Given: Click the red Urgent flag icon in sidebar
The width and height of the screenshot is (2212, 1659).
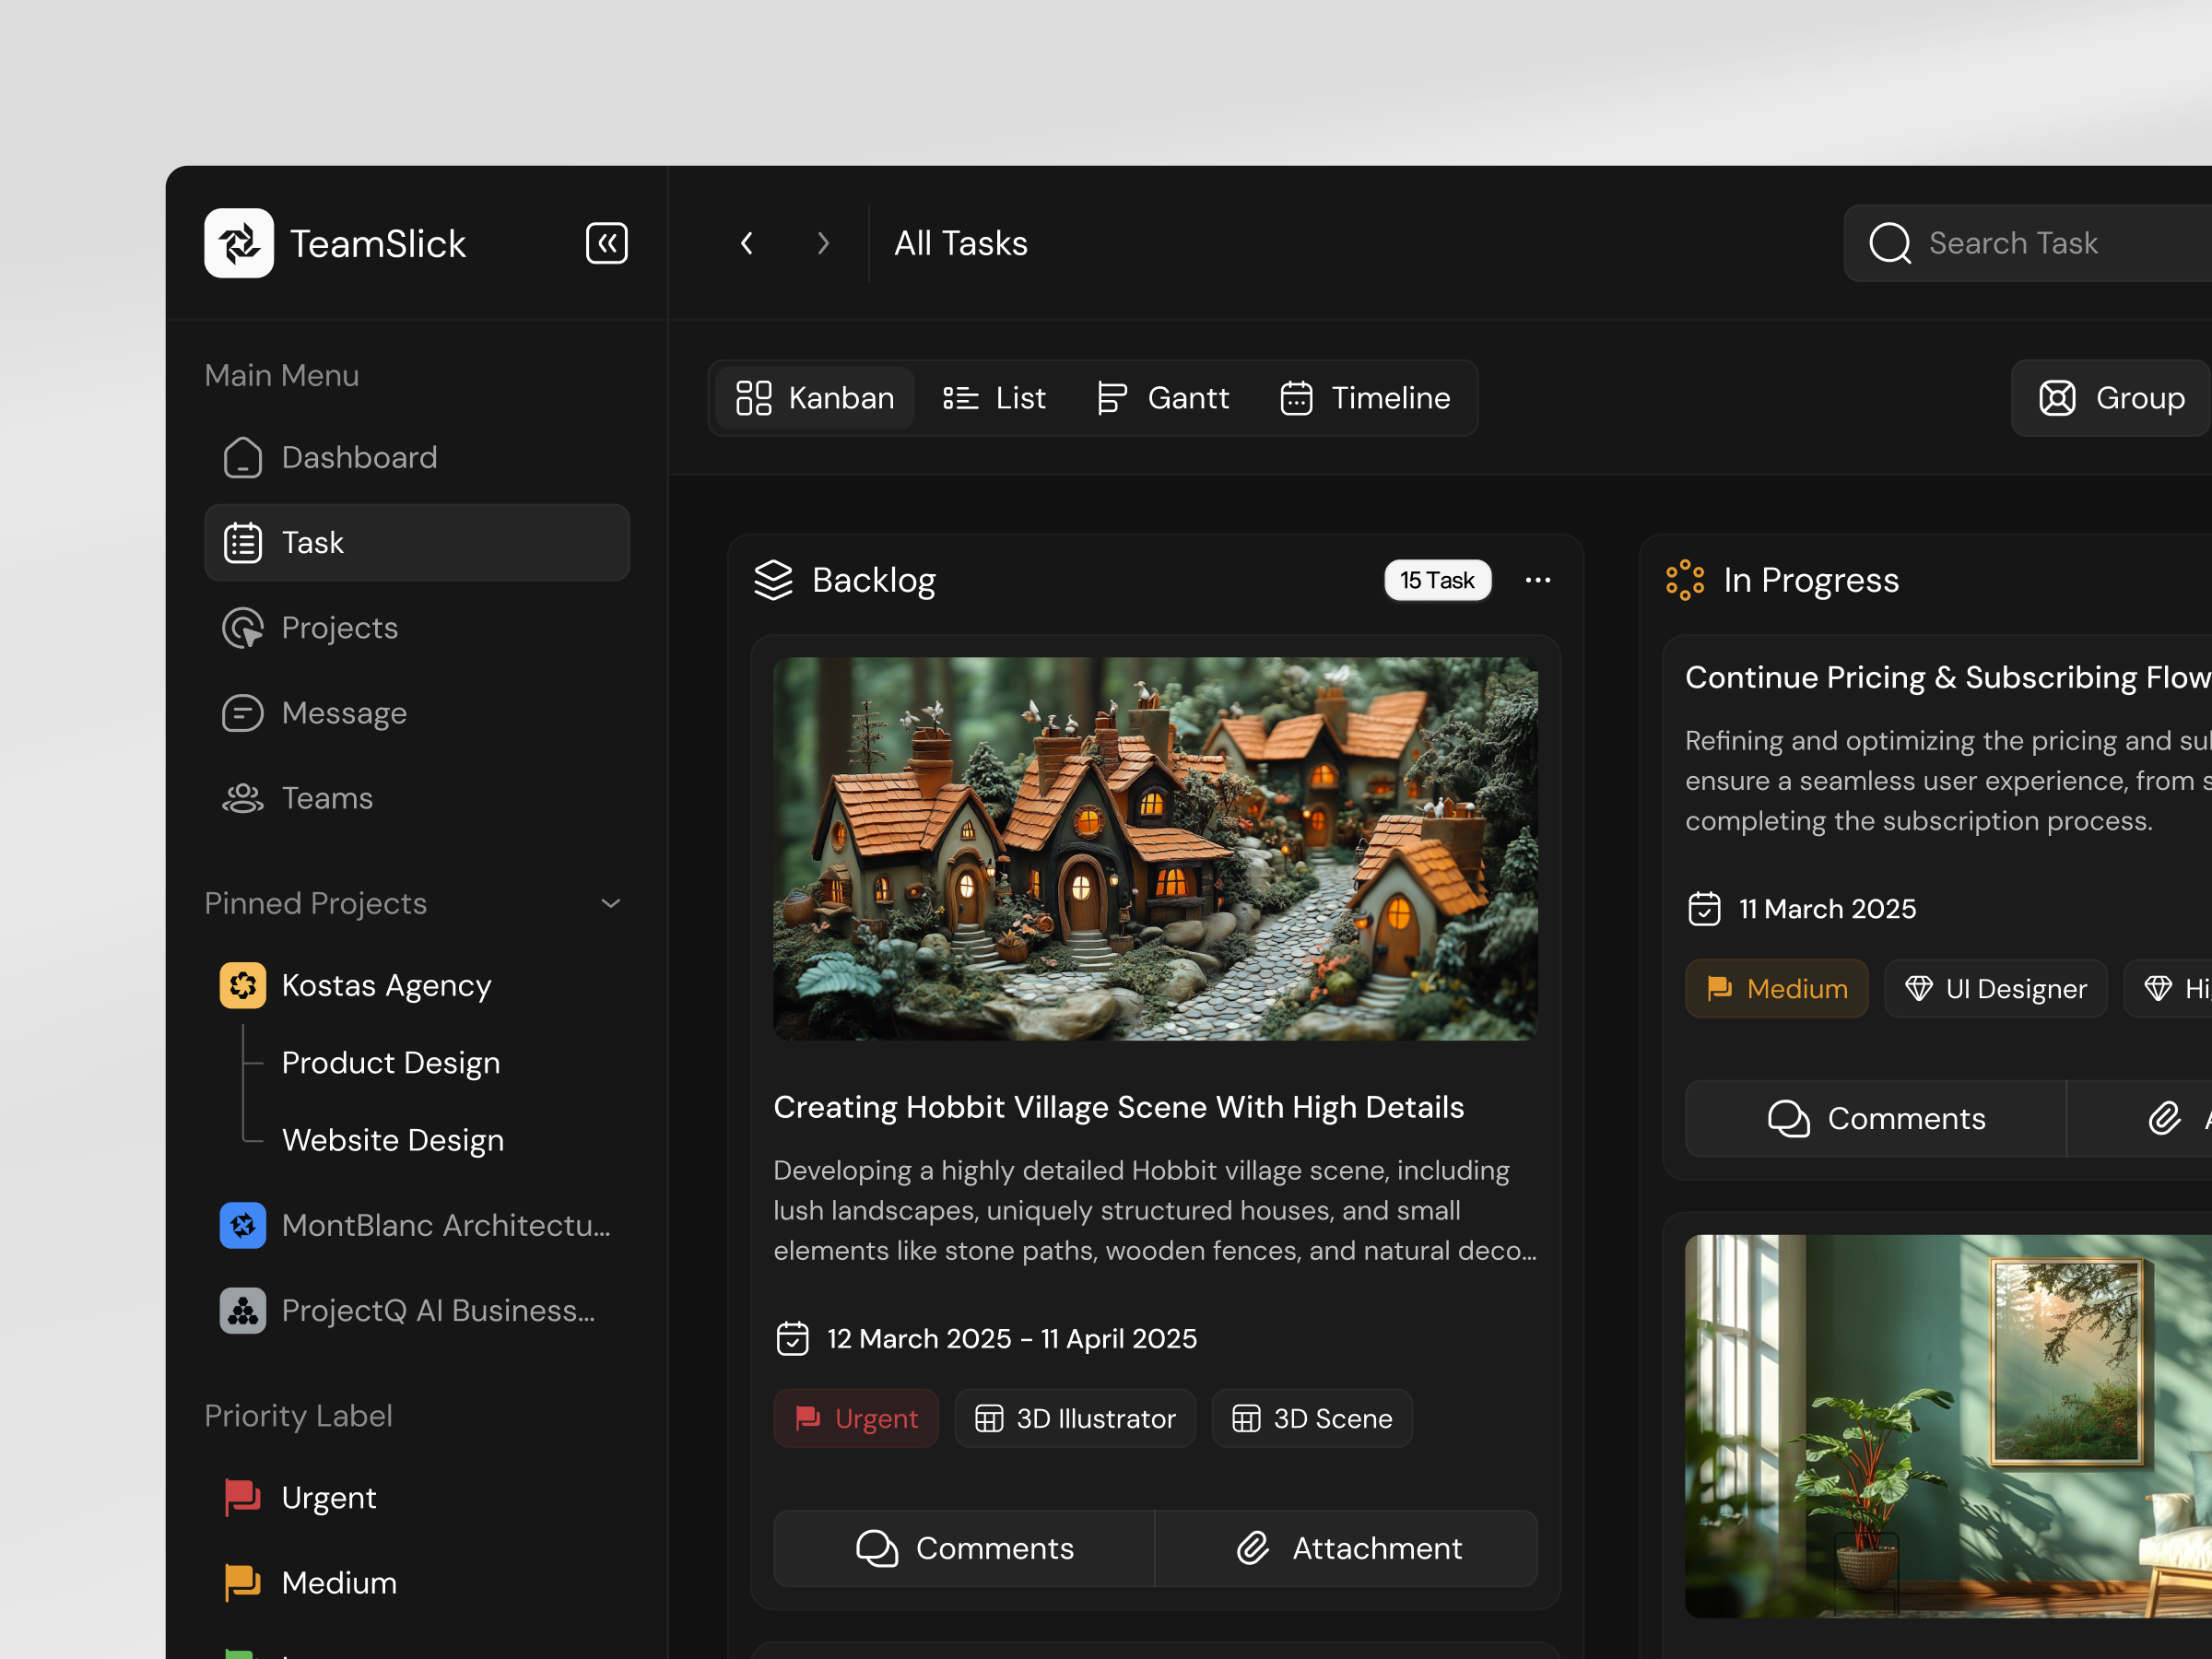Looking at the screenshot, I should tap(242, 1497).
